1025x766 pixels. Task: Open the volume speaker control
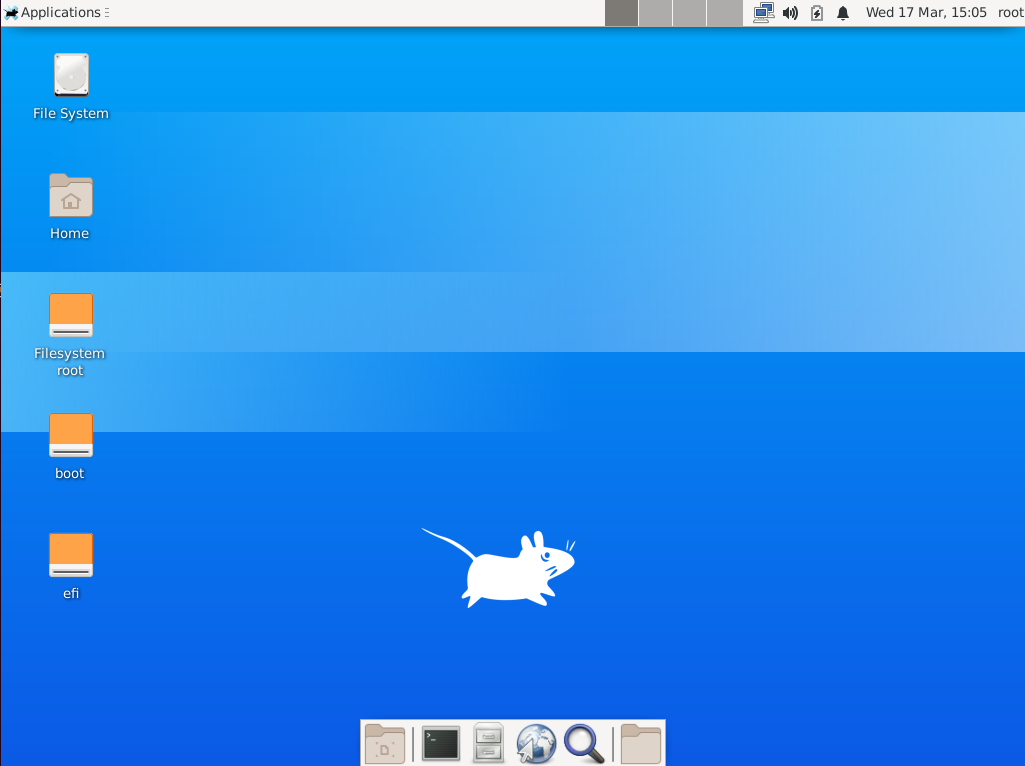[790, 13]
